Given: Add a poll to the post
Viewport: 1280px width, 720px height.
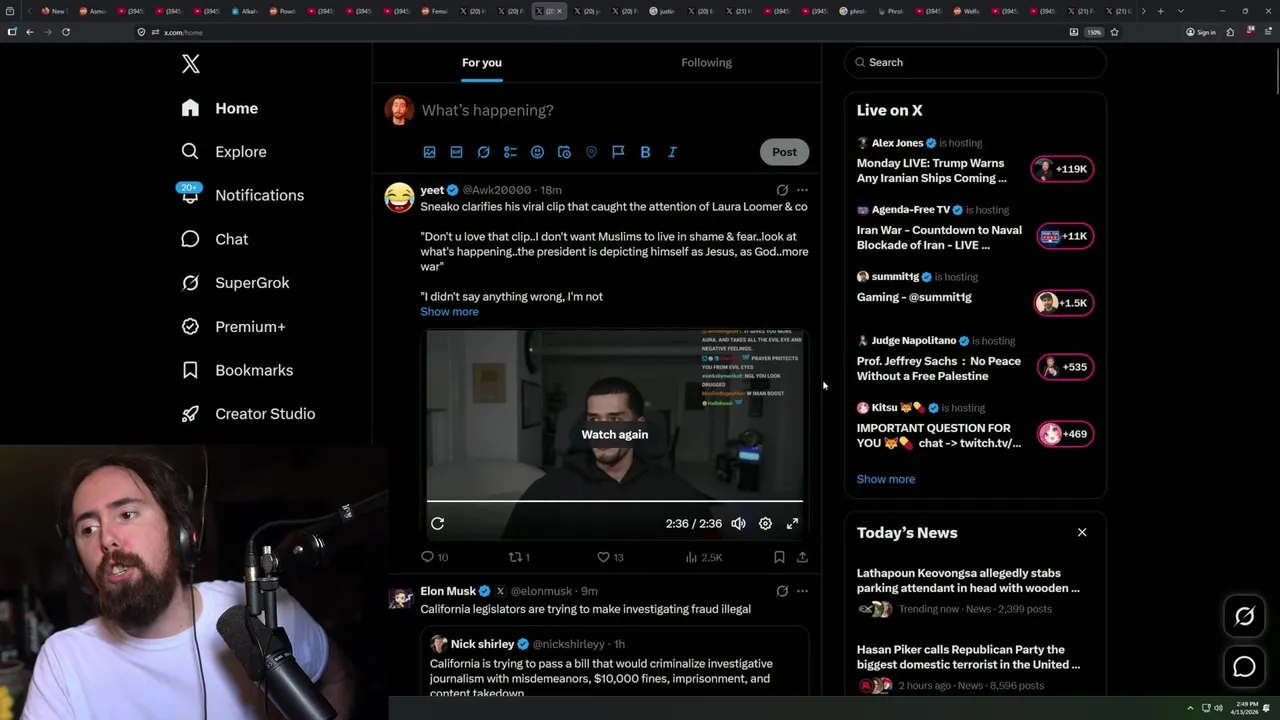Looking at the screenshot, I should (510, 152).
